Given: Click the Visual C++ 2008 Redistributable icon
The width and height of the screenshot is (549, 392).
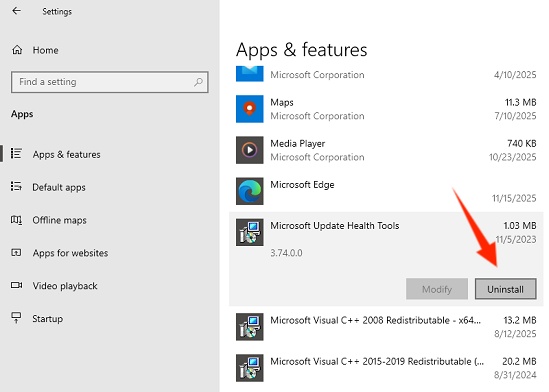Looking at the screenshot, I should [x=250, y=327].
